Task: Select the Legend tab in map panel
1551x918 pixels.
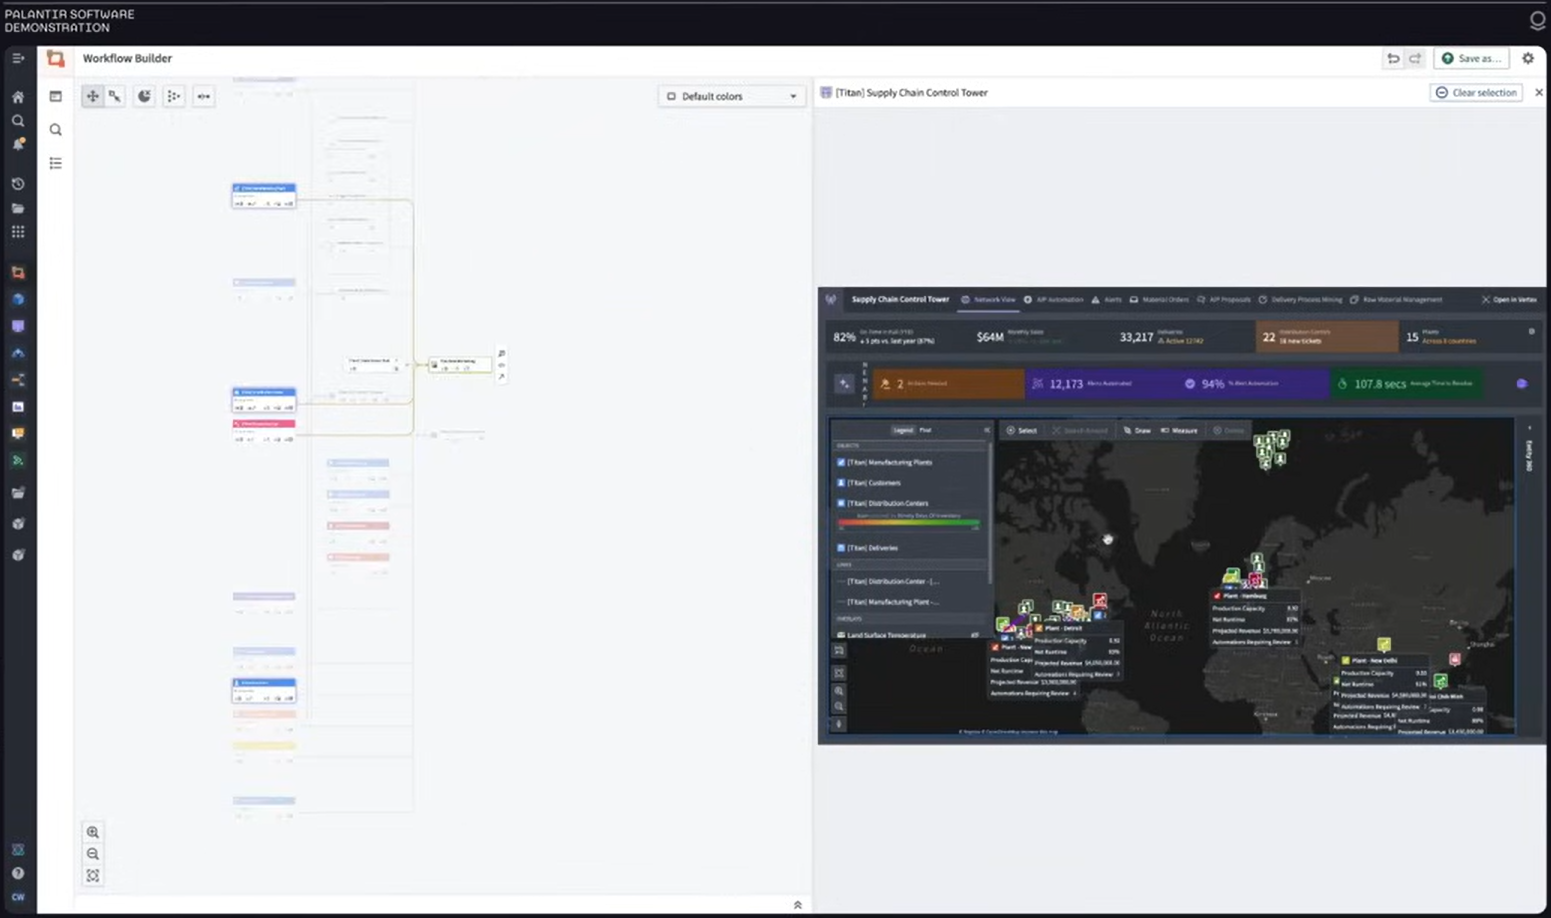Action: pos(903,430)
